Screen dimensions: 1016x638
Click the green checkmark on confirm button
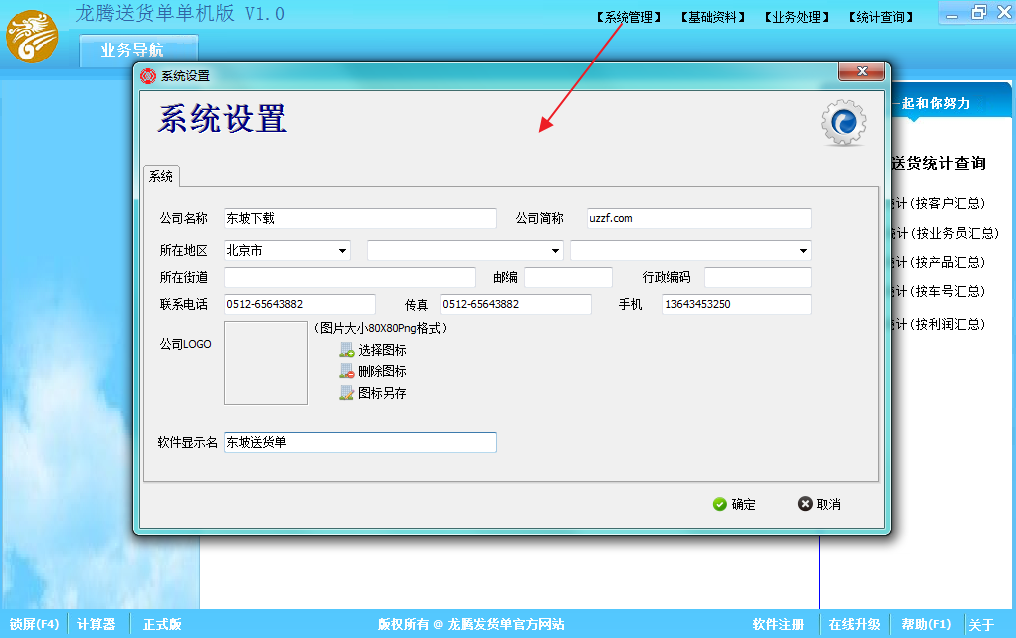coord(719,504)
